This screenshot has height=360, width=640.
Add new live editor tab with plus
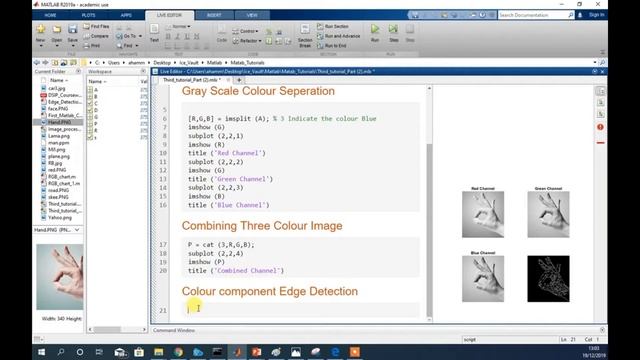click(239, 80)
